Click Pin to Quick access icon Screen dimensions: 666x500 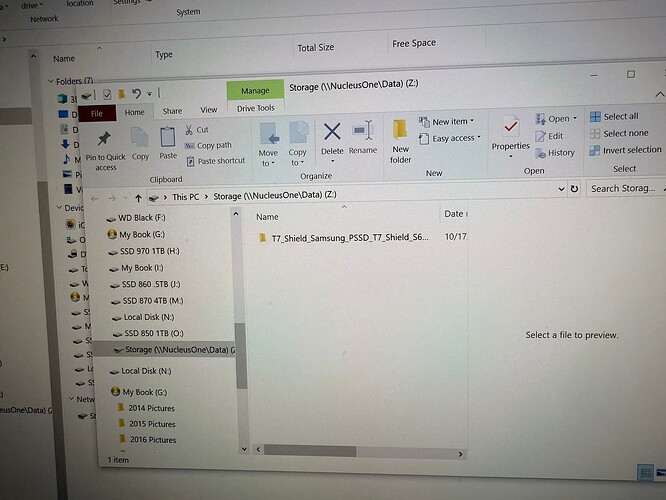click(104, 139)
